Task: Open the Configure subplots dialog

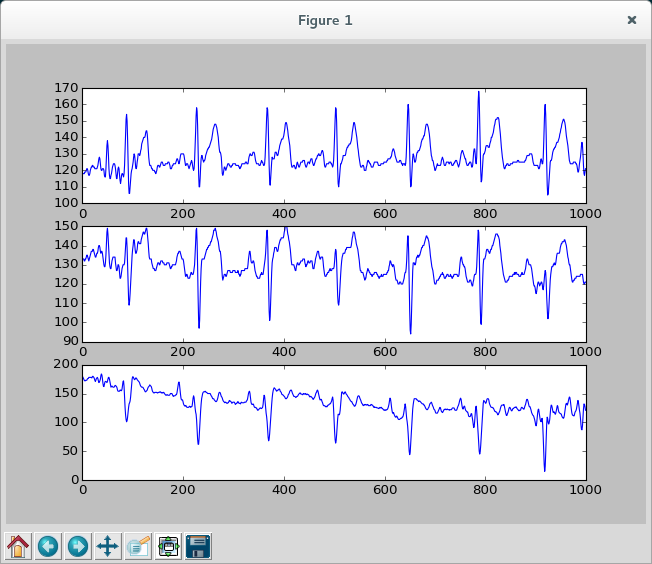Action: 168,546
